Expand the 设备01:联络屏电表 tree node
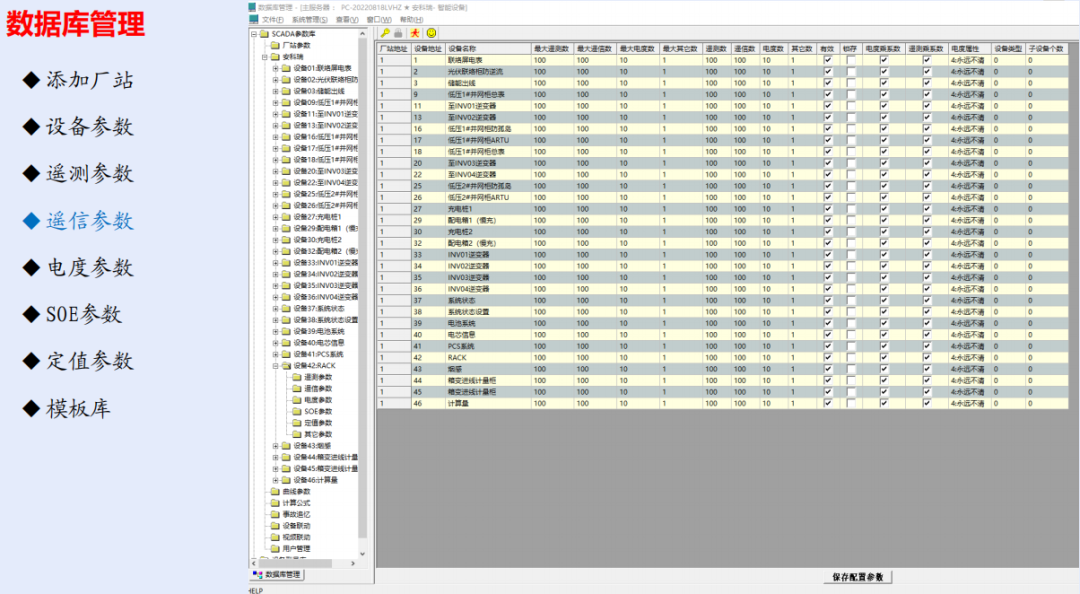 [276, 68]
